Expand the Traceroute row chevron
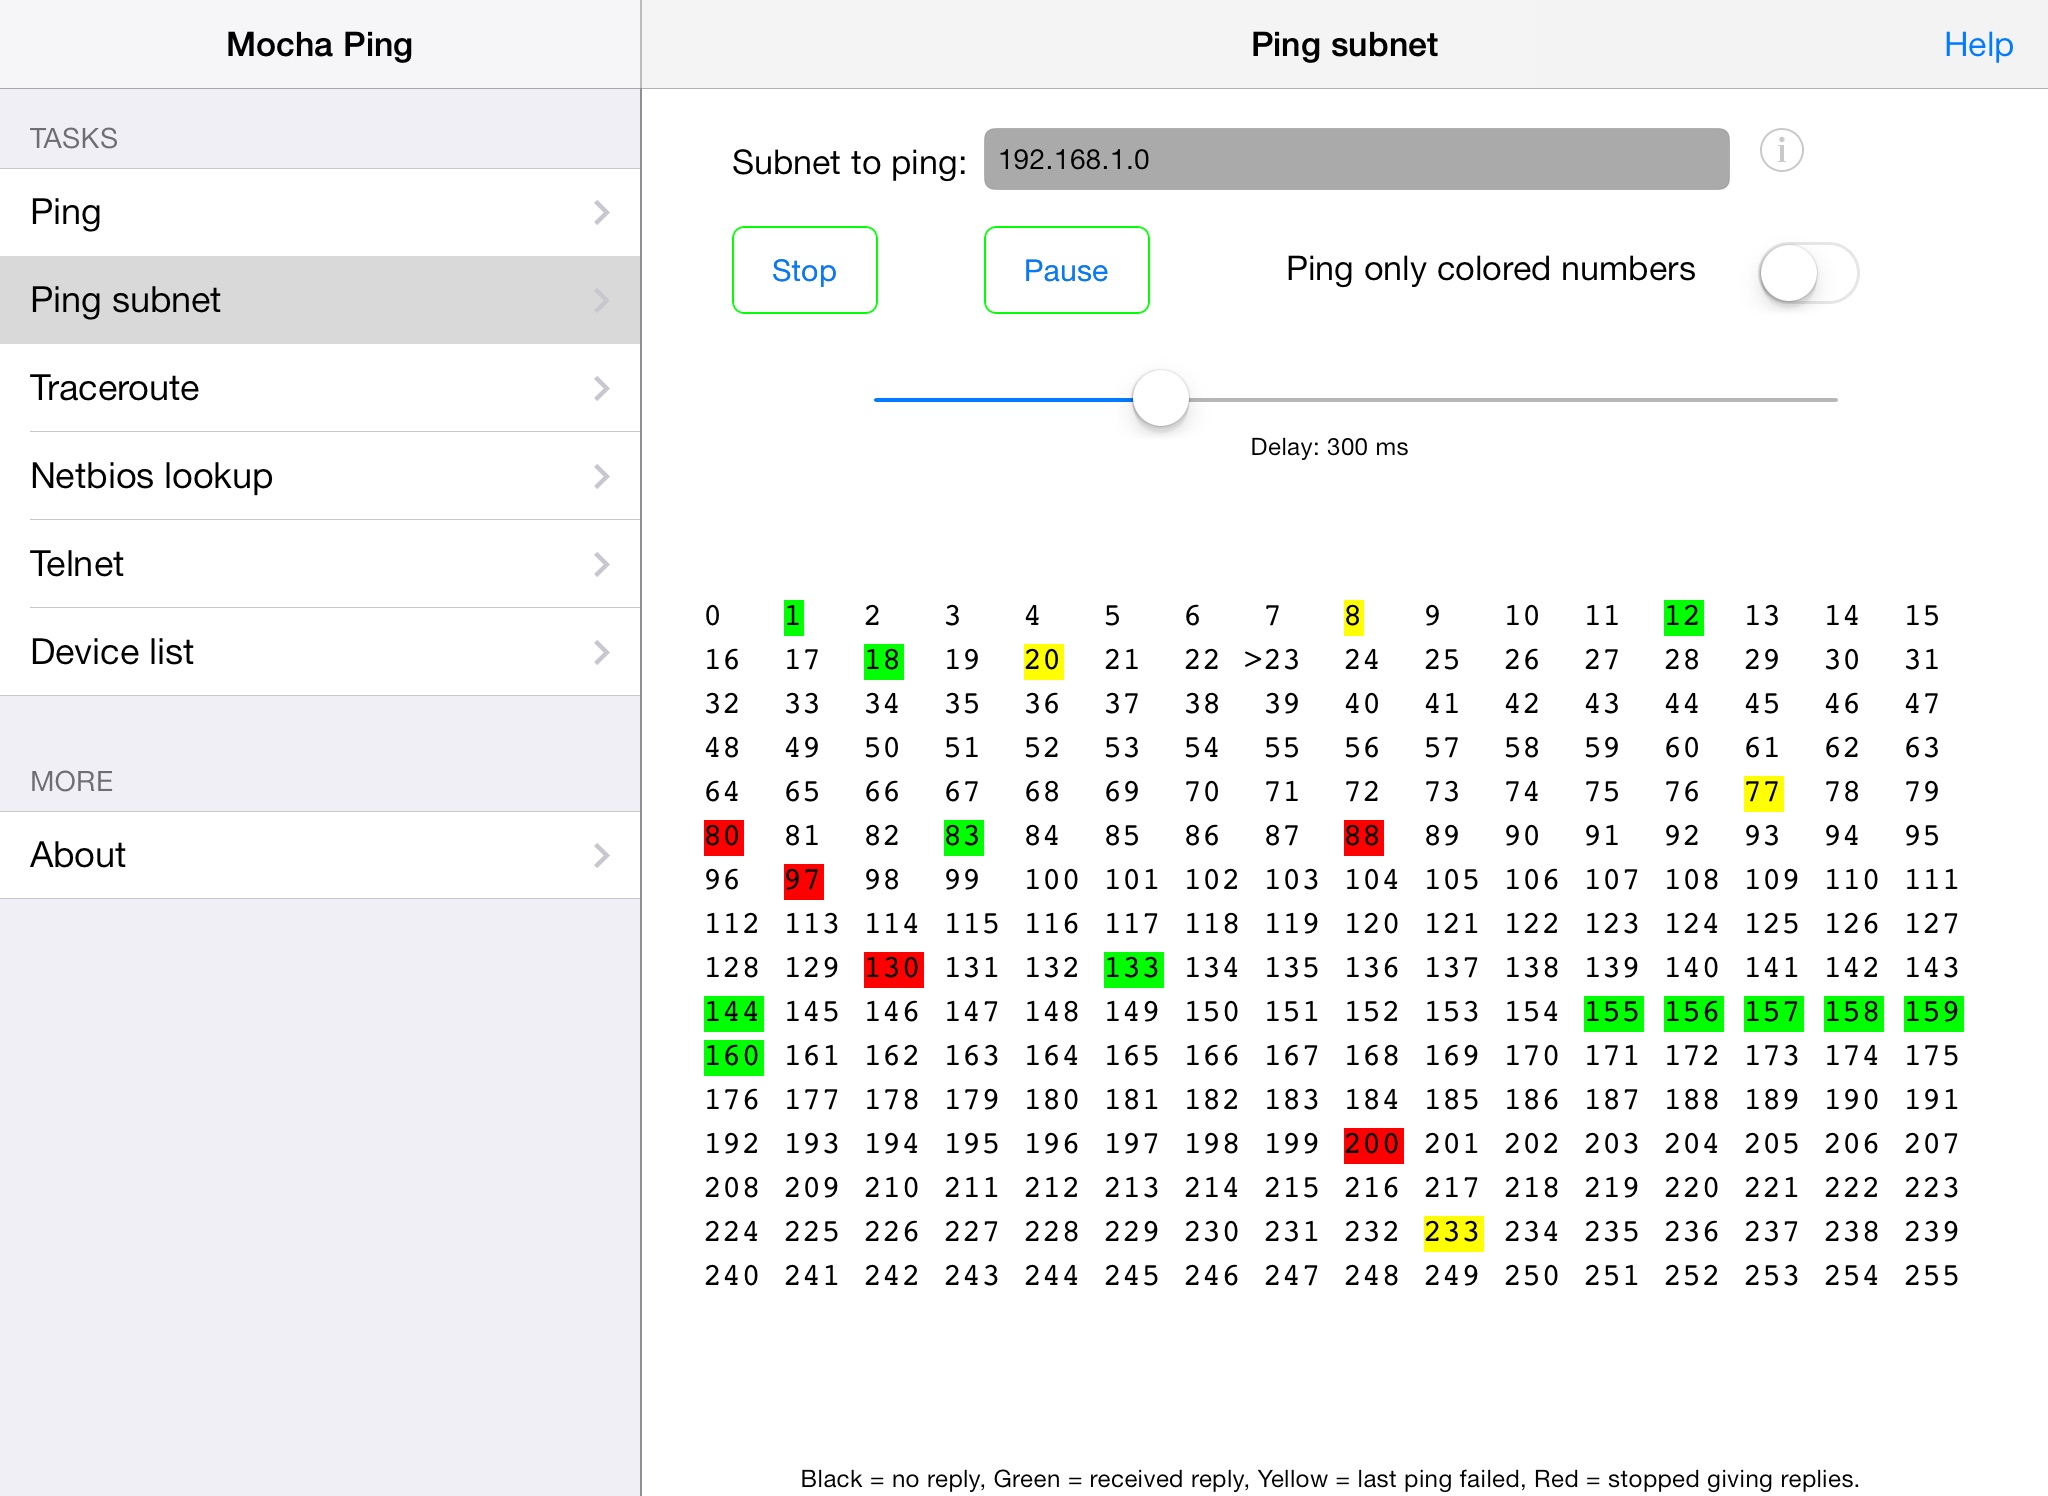This screenshot has height=1496, width=2048. tap(601, 388)
